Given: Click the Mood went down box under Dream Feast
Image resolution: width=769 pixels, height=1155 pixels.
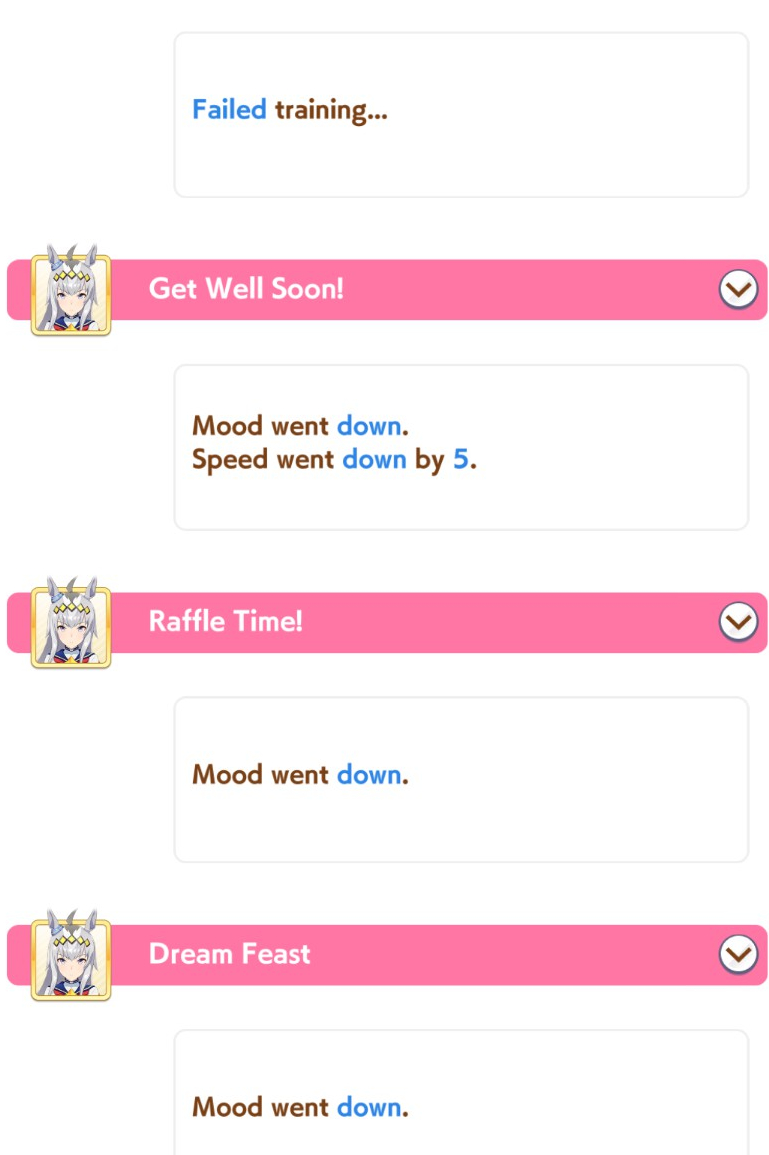Looking at the screenshot, I should [x=461, y=1092].
